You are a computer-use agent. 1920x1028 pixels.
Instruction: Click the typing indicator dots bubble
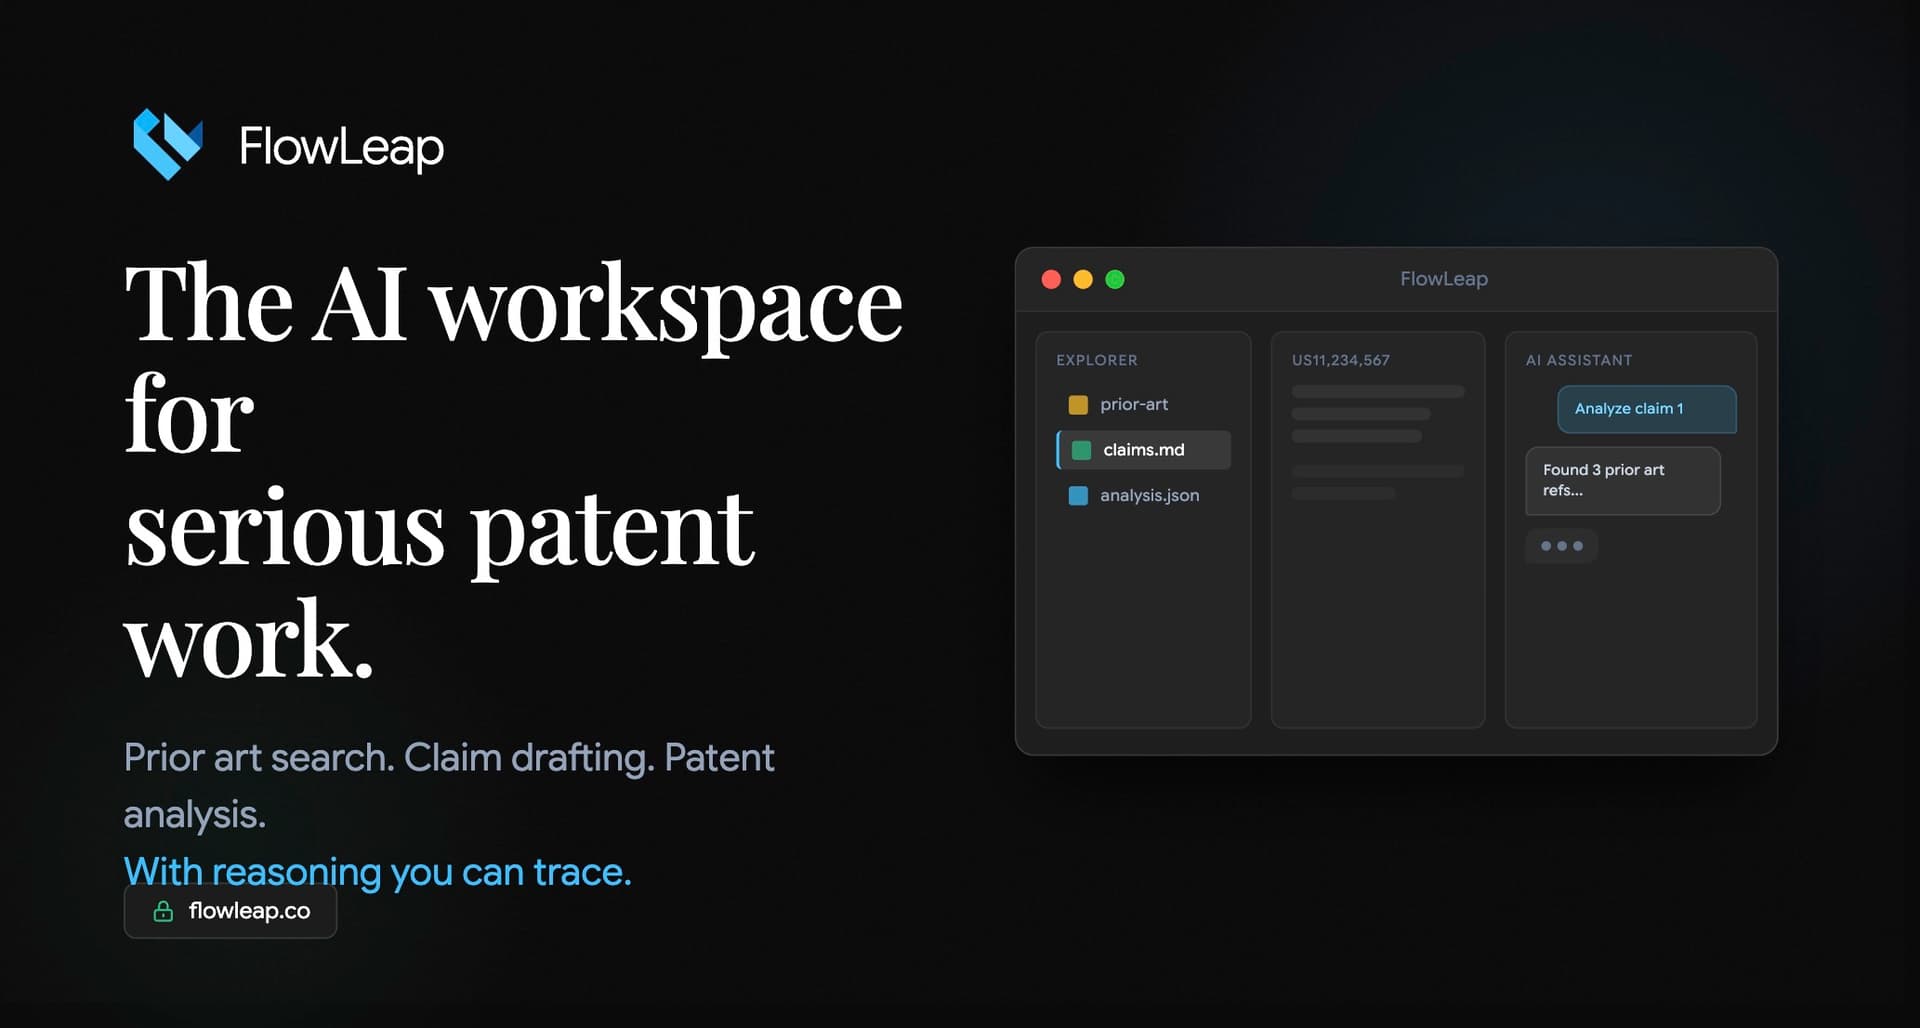1561,546
